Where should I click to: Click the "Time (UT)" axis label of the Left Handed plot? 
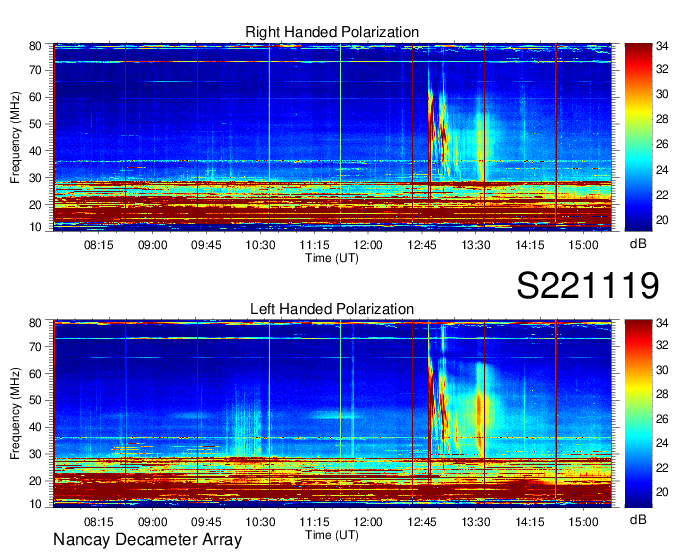click(x=332, y=535)
